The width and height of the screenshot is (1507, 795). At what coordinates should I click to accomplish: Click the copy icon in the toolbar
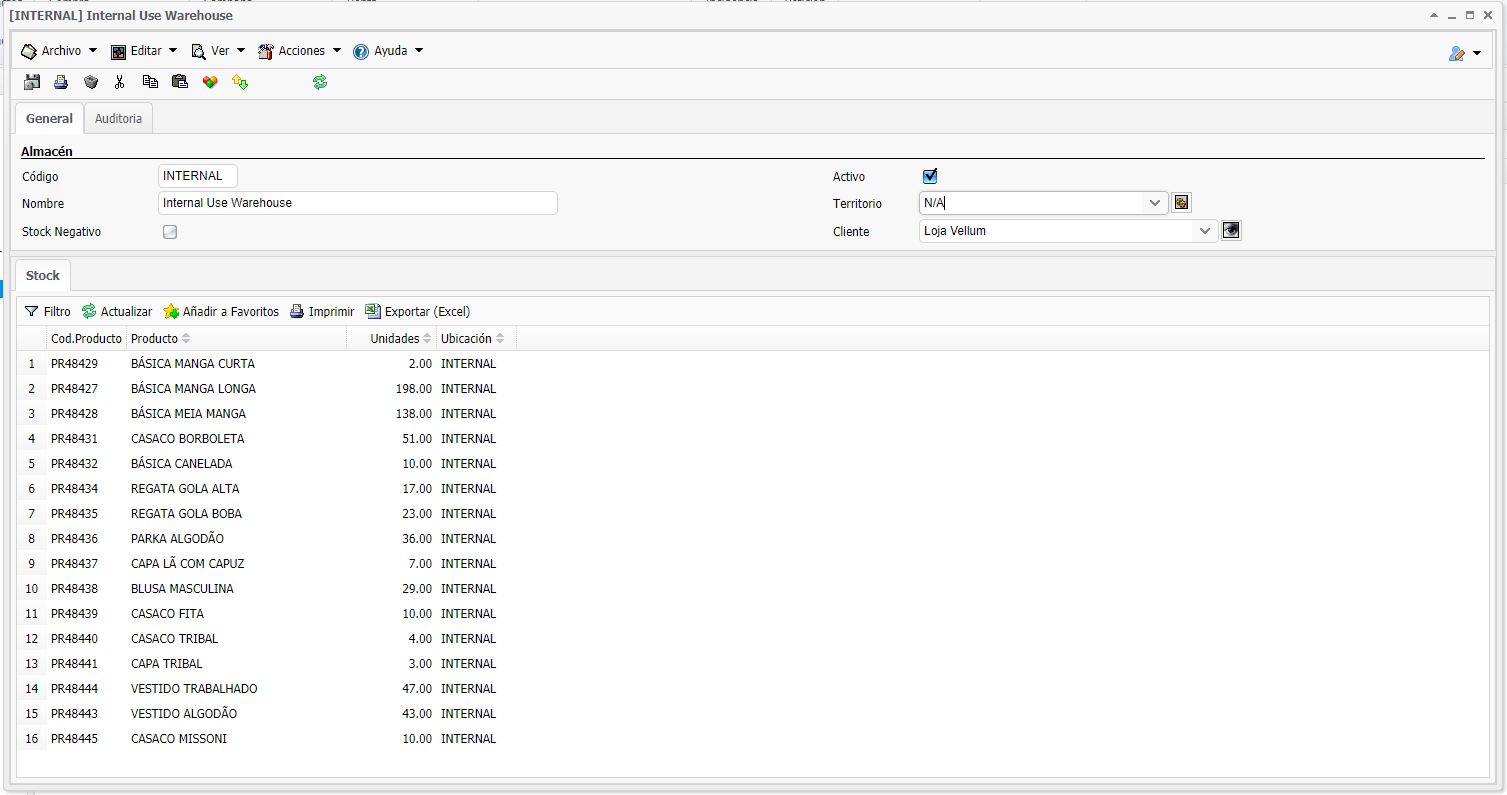(150, 82)
